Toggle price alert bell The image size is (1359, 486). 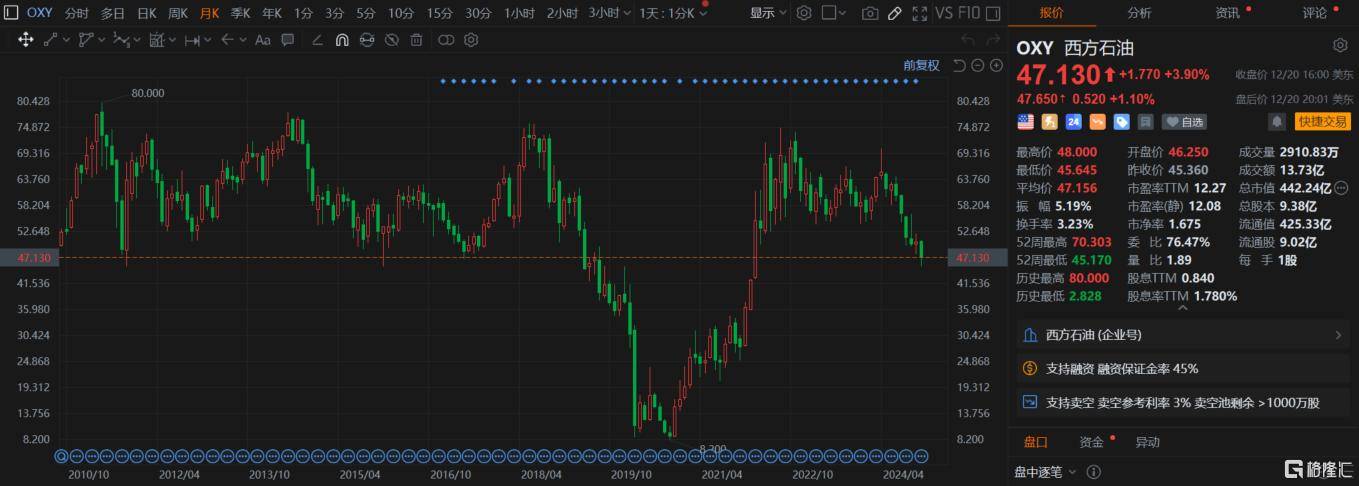(x=1277, y=121)
